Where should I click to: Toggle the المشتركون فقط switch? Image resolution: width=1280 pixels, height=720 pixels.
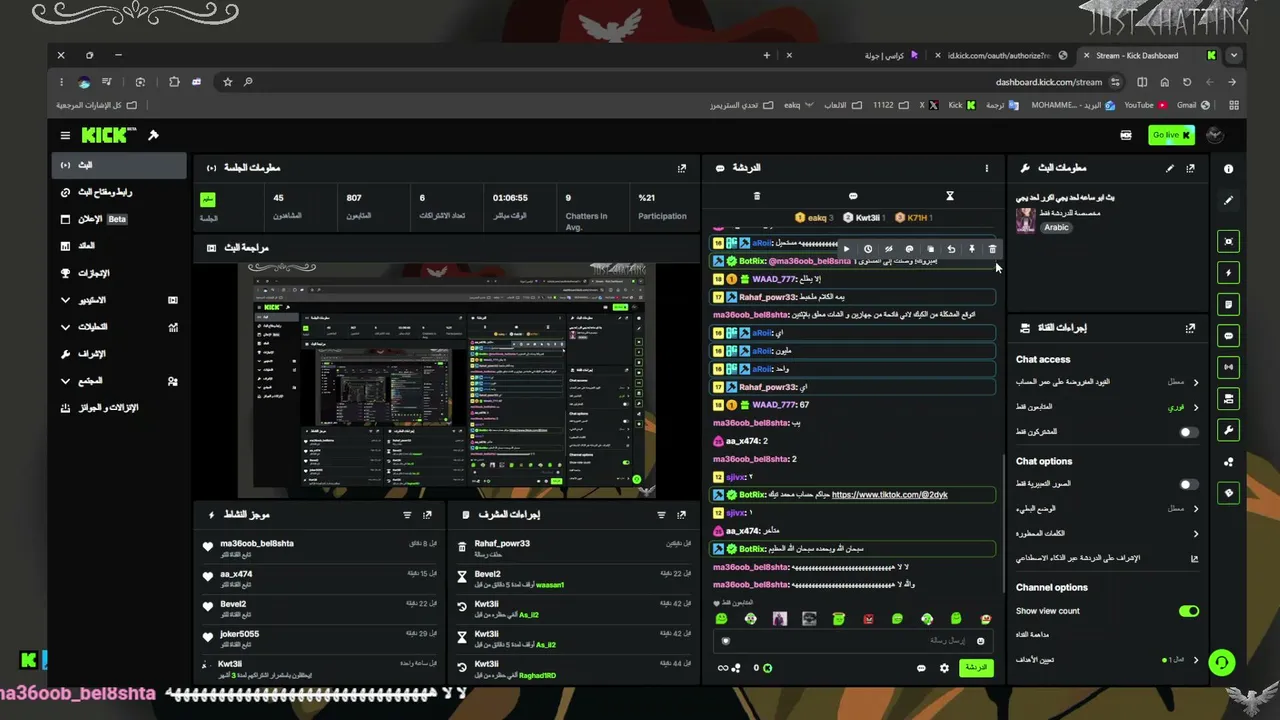[1188, 432]
